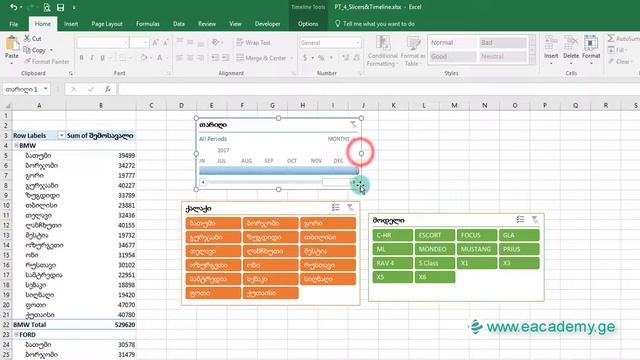Click the Delete cells icon

click(571, 43)
